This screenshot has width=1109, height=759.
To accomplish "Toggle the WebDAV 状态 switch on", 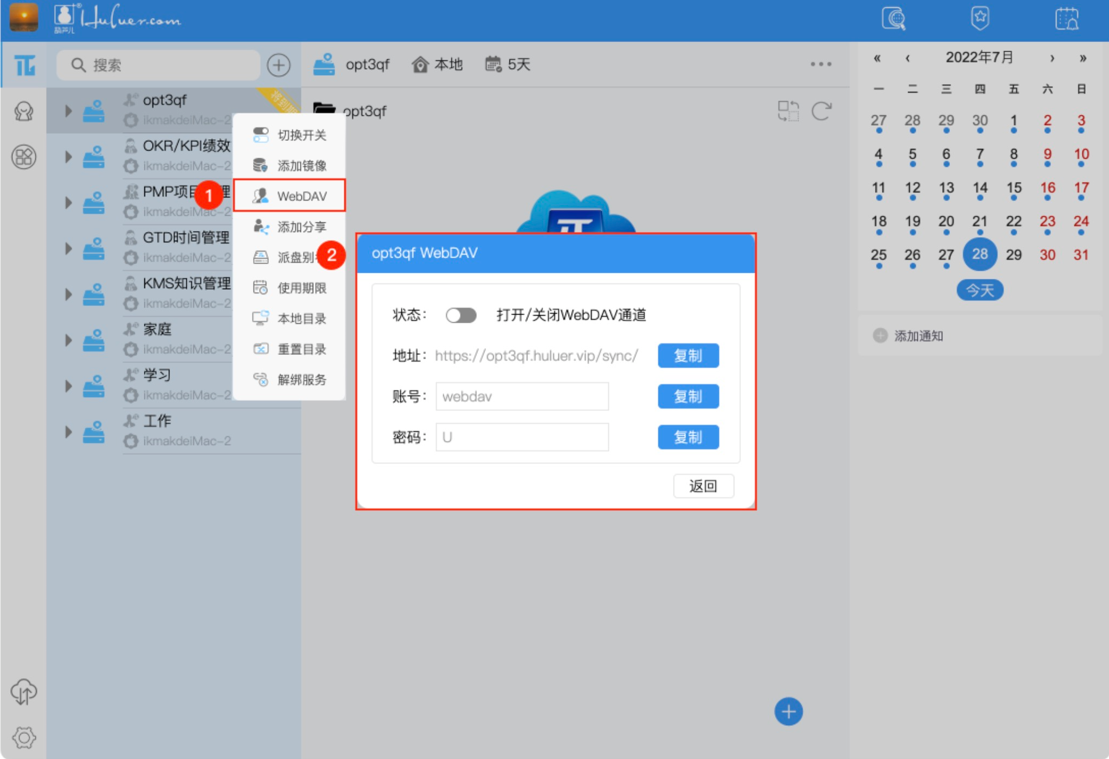I will (462, 314).
